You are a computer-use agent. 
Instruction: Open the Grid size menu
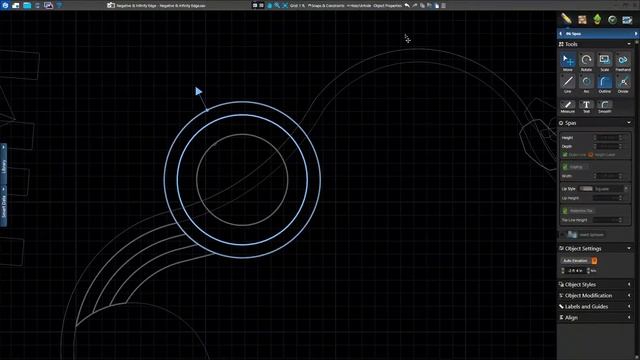(x=297, y=6)
